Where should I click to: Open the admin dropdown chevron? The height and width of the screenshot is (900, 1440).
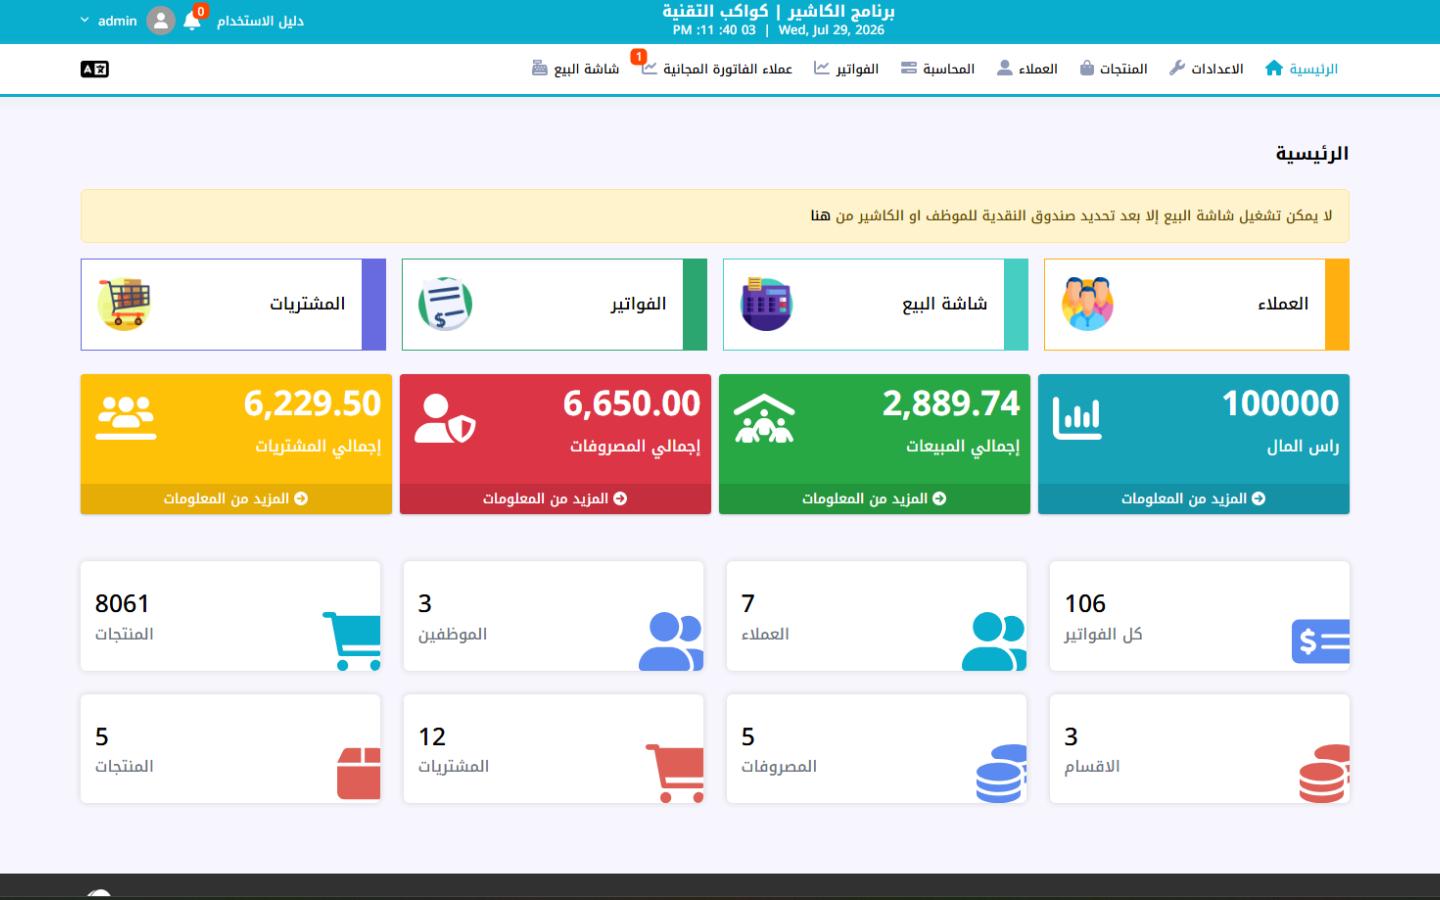point(85,20)
